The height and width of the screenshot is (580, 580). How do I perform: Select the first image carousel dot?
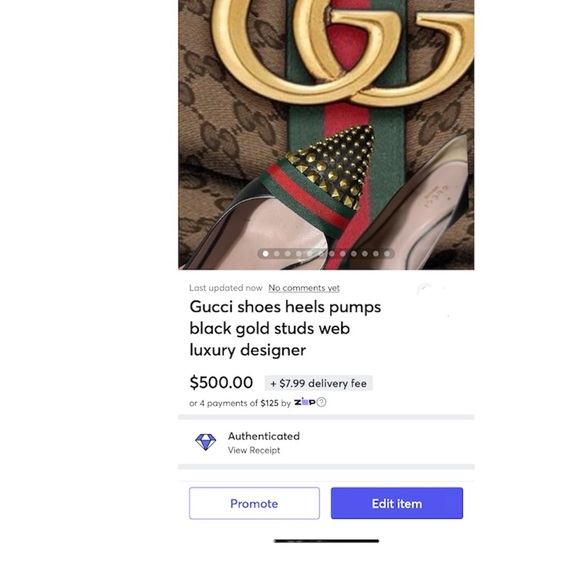pos(266,254)
